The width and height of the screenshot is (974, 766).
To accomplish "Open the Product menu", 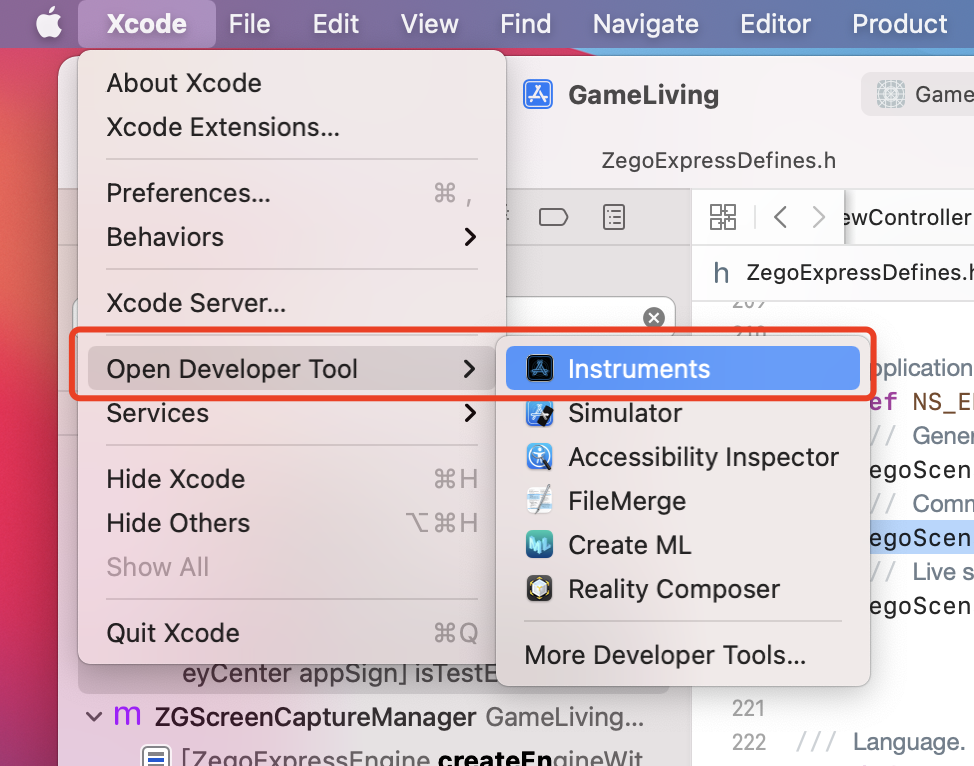I will [898, 23].
